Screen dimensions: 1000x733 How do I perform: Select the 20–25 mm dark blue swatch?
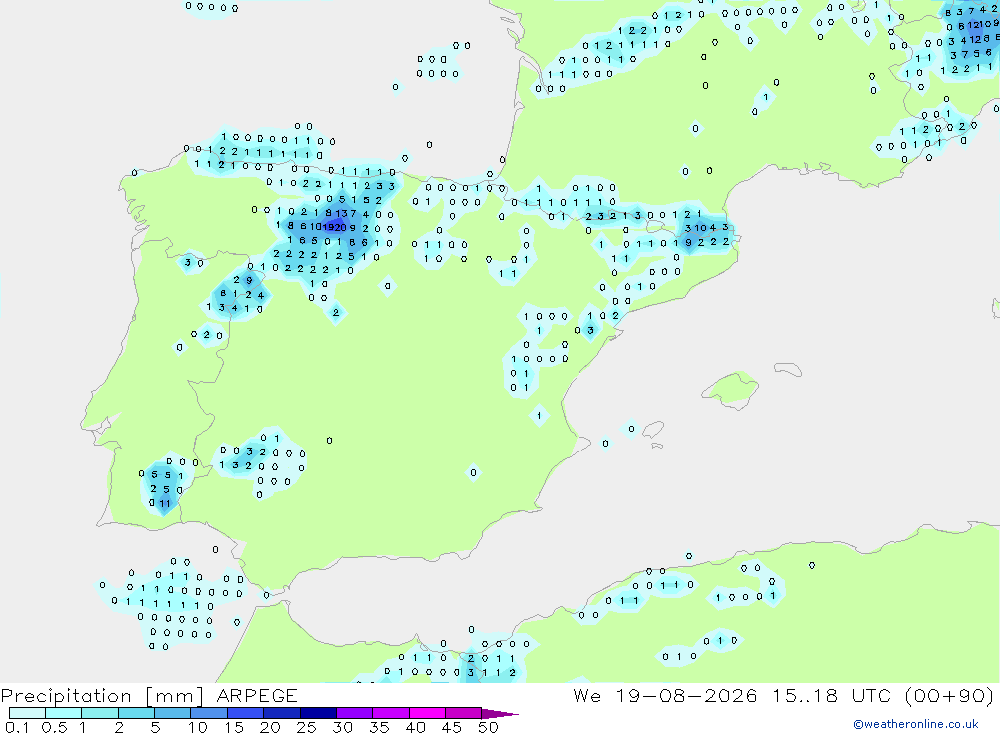point(281,713)
